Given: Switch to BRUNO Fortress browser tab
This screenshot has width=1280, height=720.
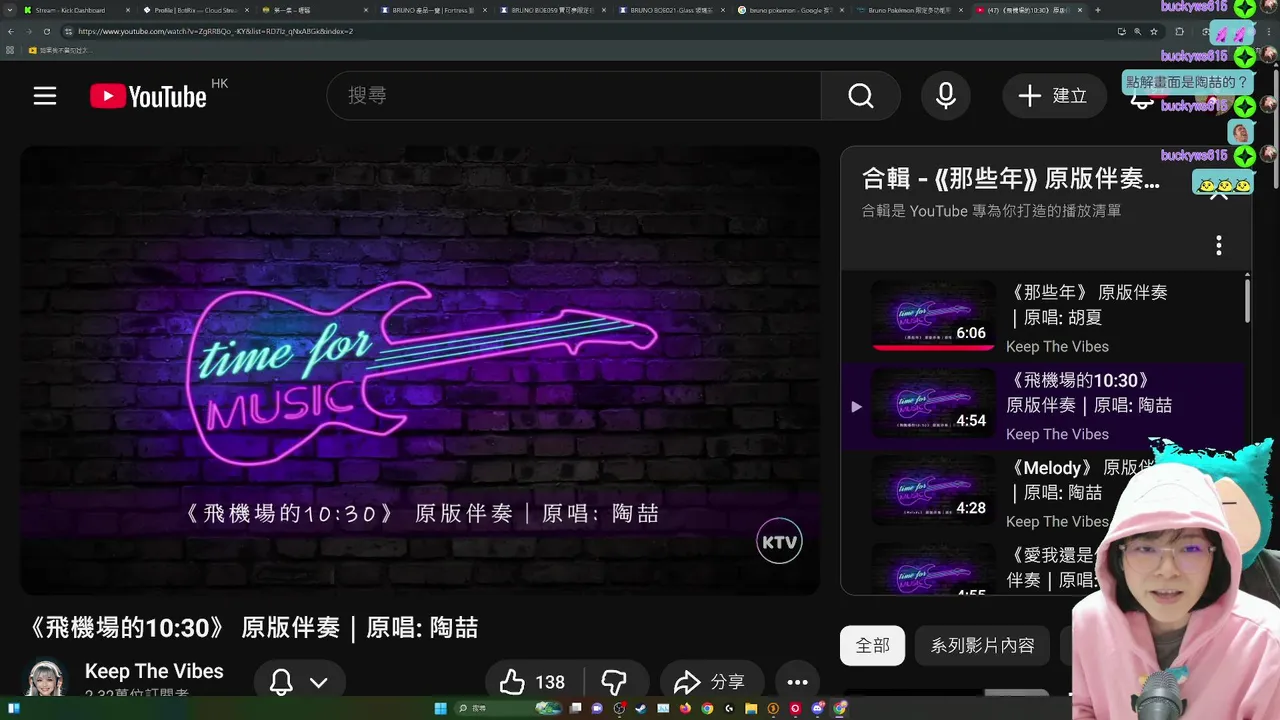Looking at the screenshot, I should [x=433, y=10].
